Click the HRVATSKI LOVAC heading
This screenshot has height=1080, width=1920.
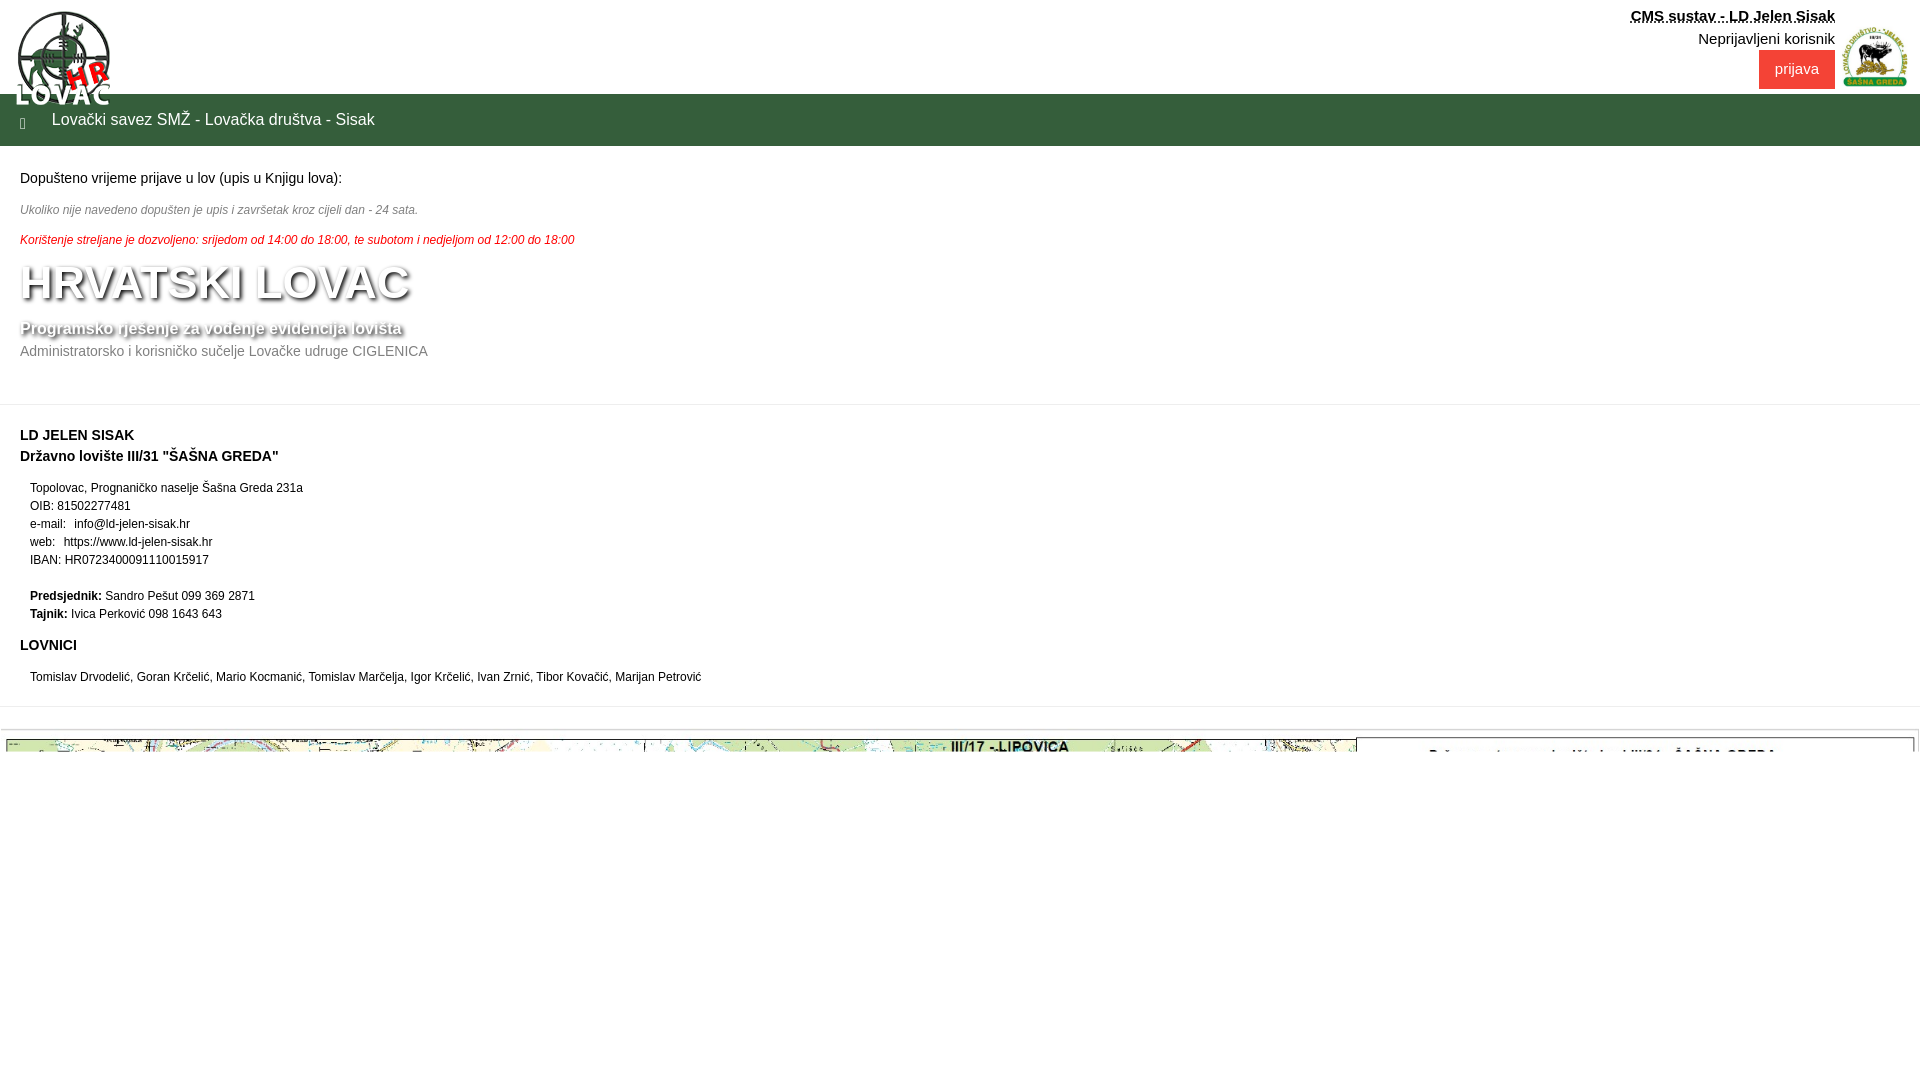pyautogui.click(x=215, y=283)
